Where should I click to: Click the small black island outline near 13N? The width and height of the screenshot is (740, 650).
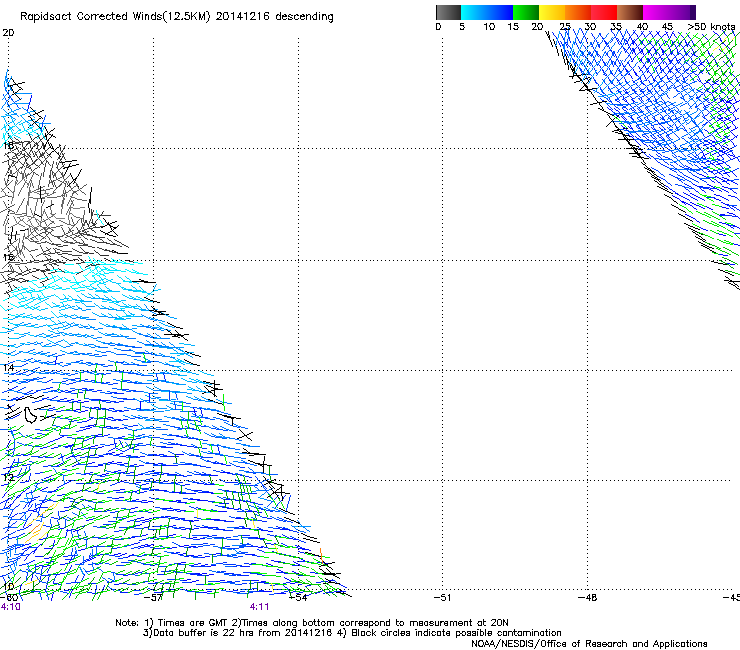(x=30, y=415)
